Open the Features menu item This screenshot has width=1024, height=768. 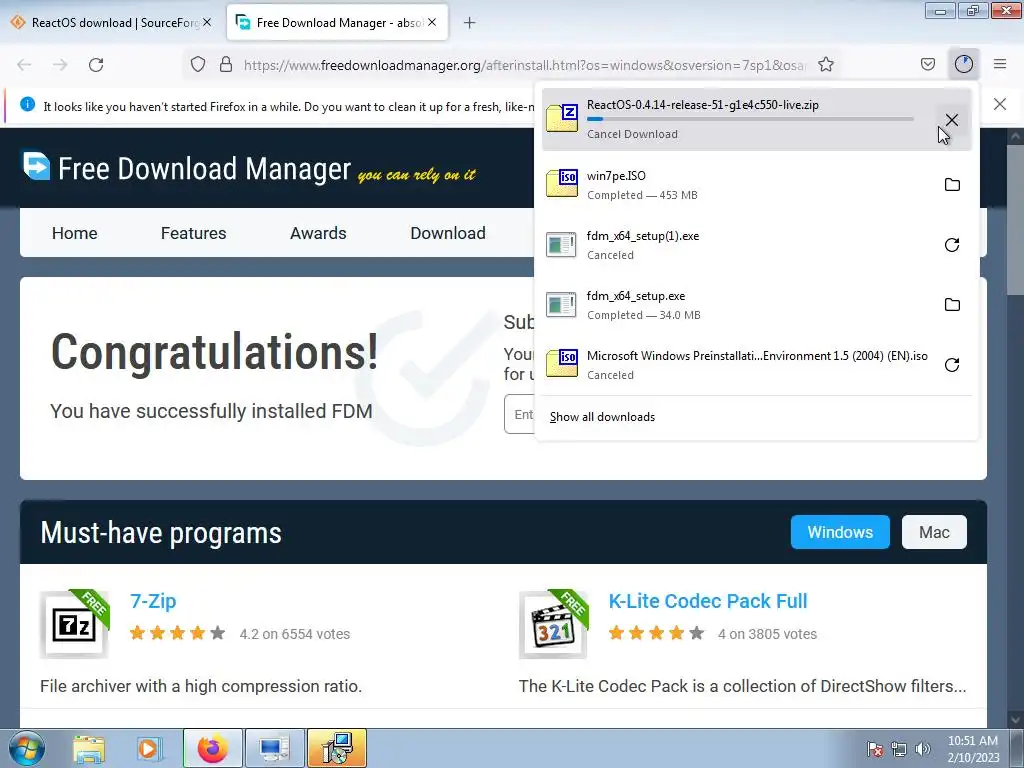(193, 233)
